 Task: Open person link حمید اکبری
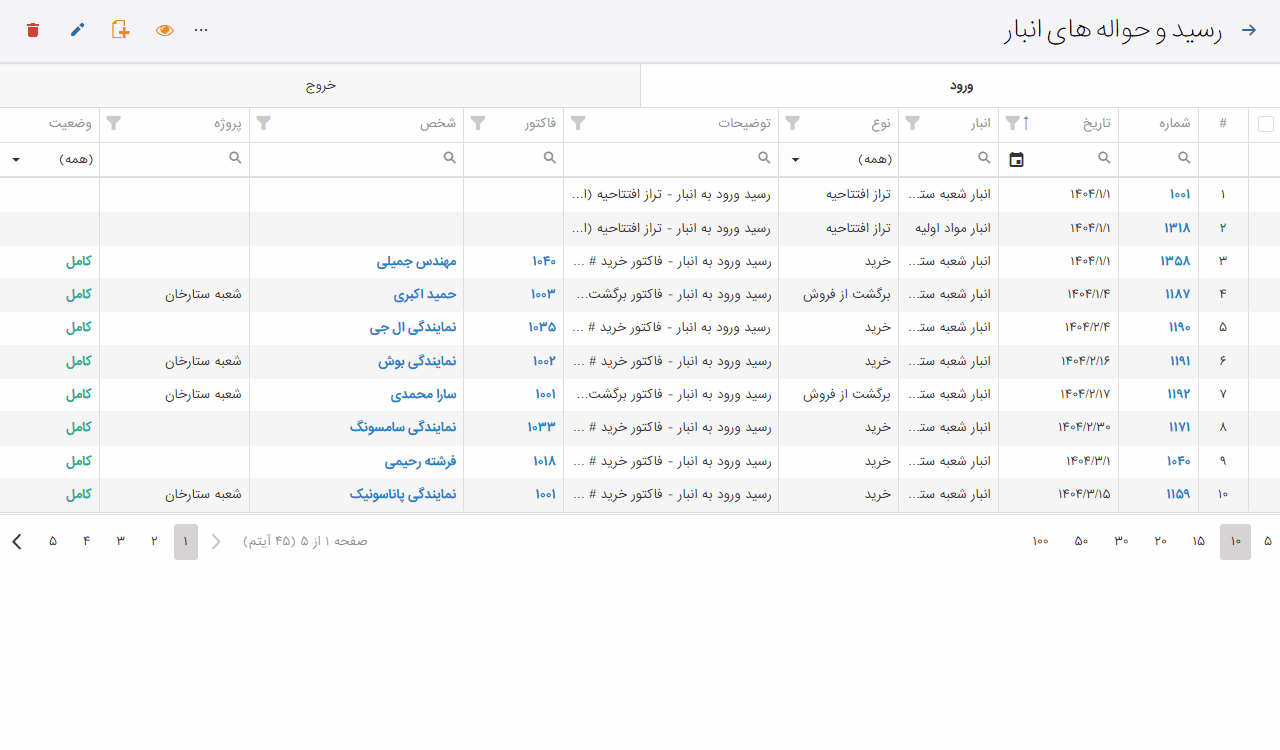click(x=425, y=295)
